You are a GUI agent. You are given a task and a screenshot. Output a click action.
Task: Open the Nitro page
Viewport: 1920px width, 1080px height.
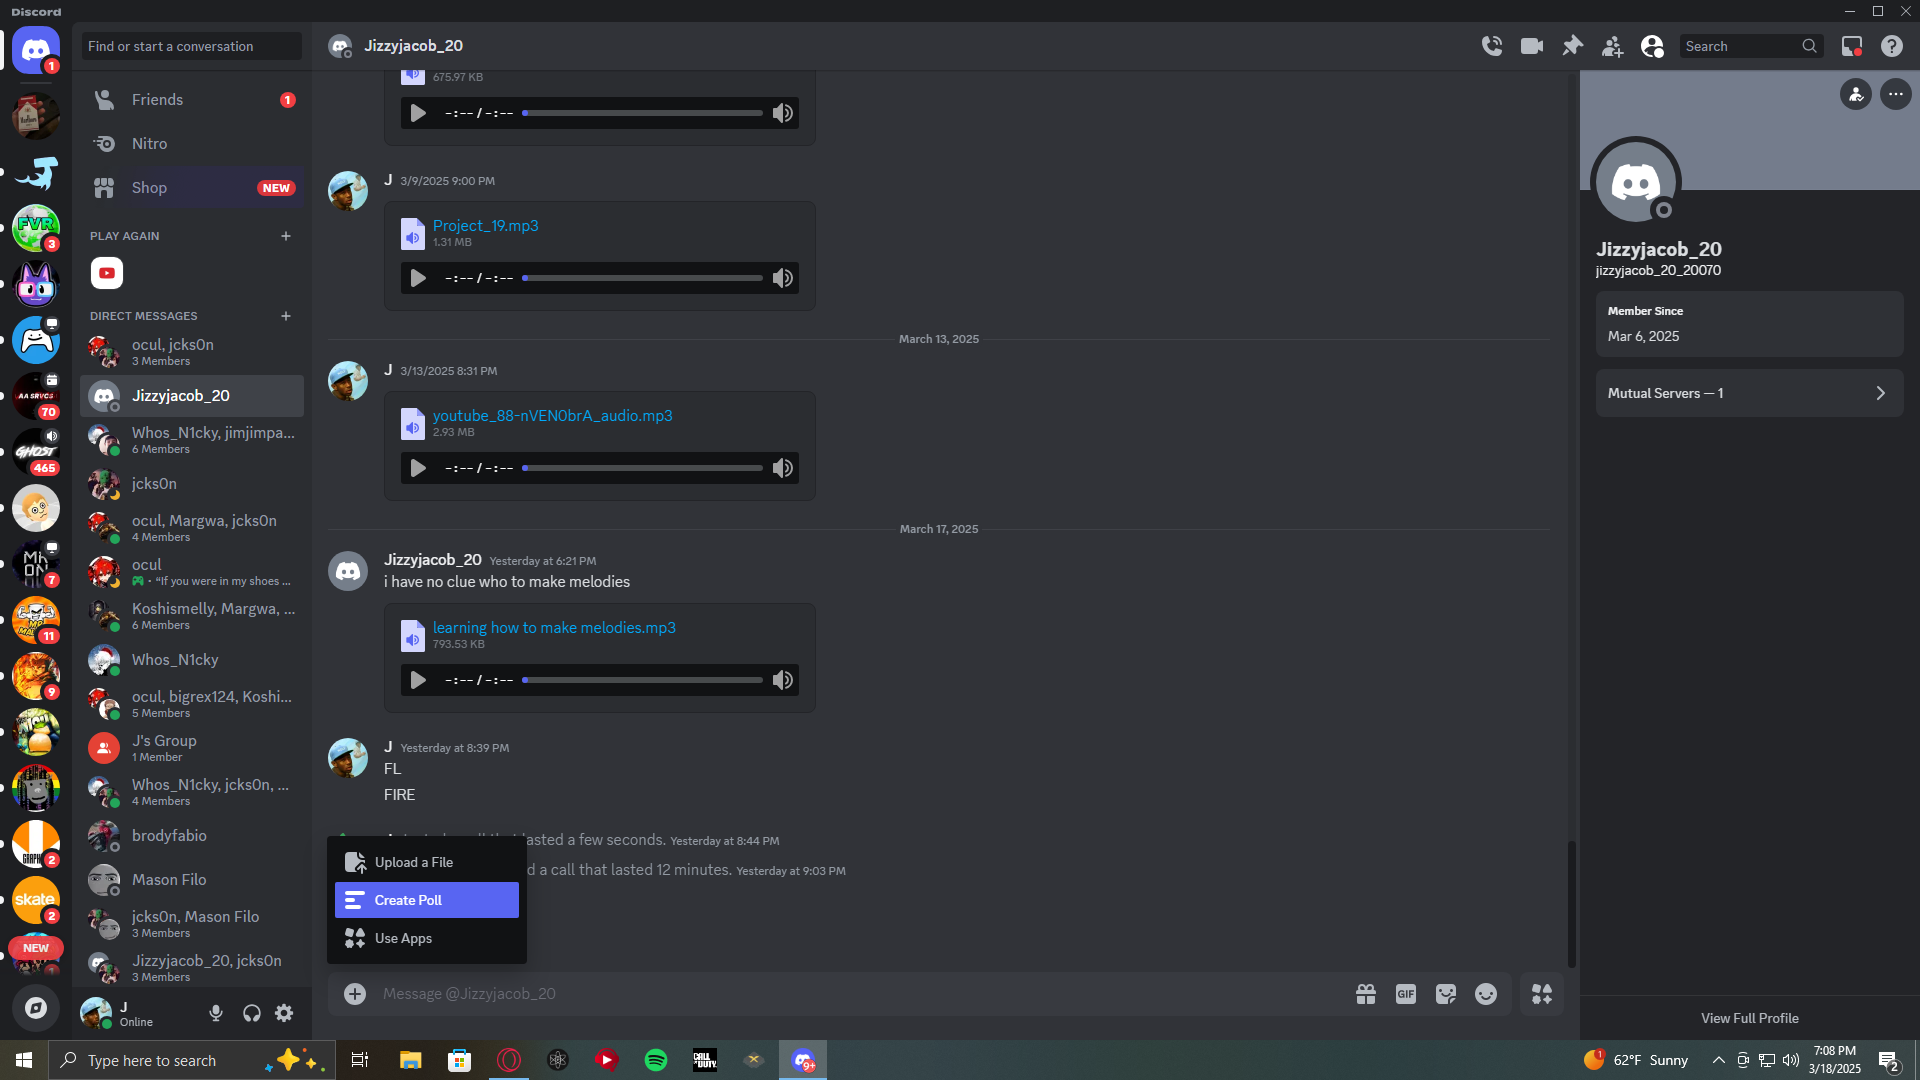[192, 144]
